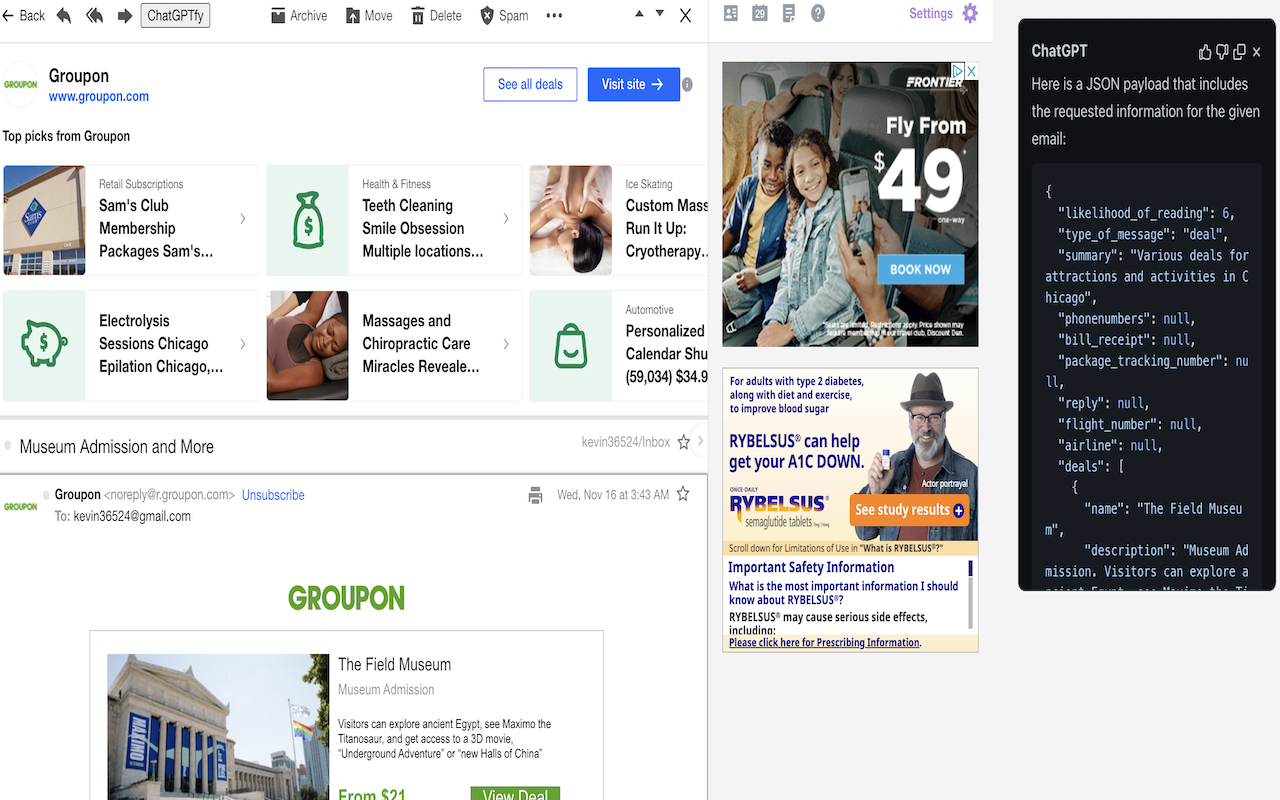The height and width of the screenshot is (800, 1280).
Task: Click the kevin36524/Inbox folder label
Action: [626, 442]
